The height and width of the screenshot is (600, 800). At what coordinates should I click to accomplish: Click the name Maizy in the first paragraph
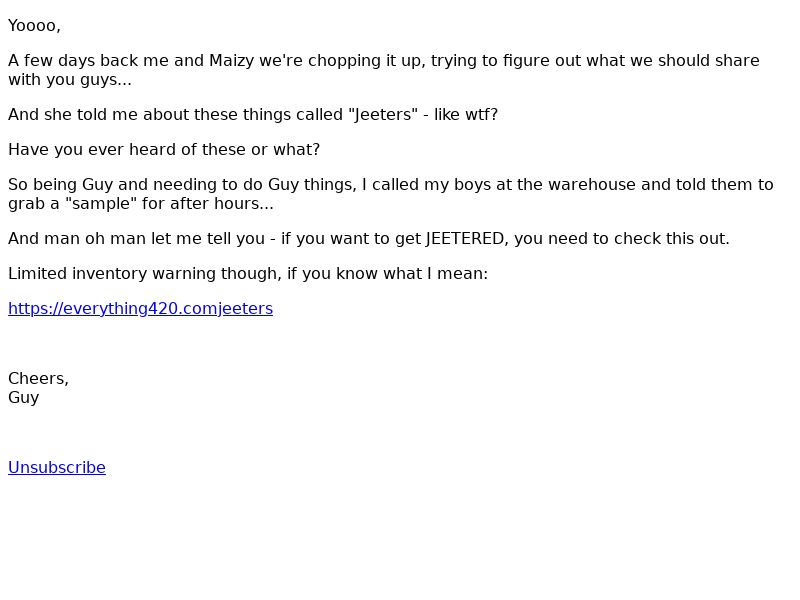tap(232, 61)
